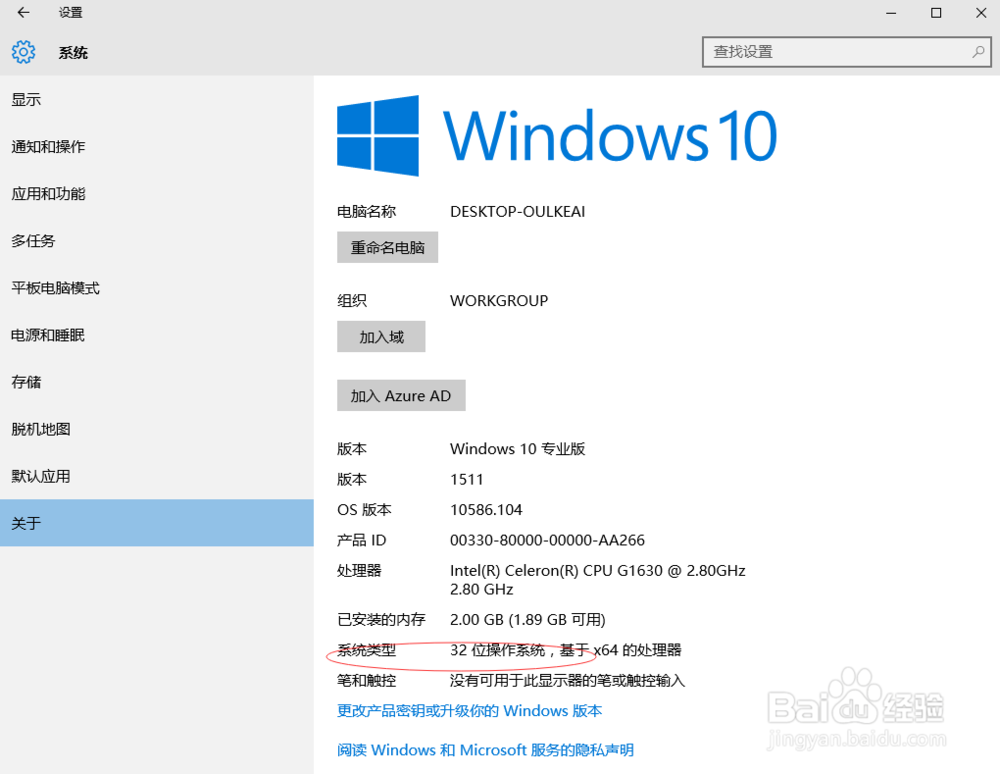Click the 产品 ID label

click(x=362, y=541)
